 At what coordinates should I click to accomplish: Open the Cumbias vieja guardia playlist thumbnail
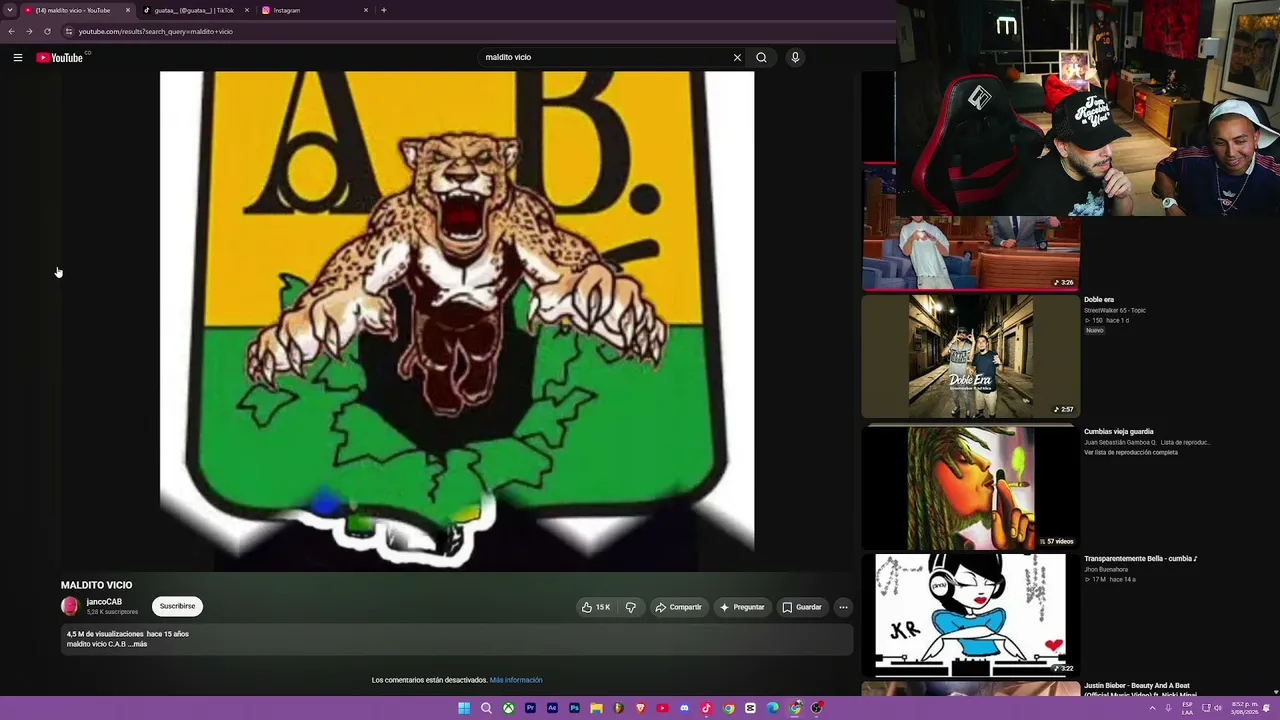click(x=971, y=488)
